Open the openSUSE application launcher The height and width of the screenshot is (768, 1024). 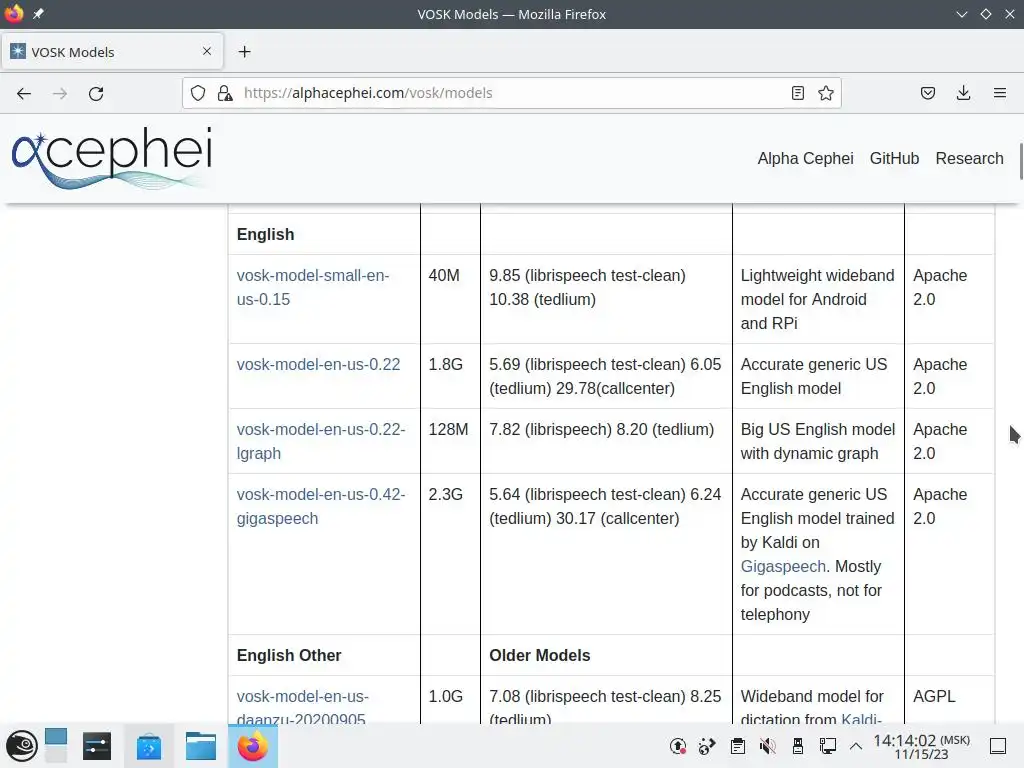[22, 746]
